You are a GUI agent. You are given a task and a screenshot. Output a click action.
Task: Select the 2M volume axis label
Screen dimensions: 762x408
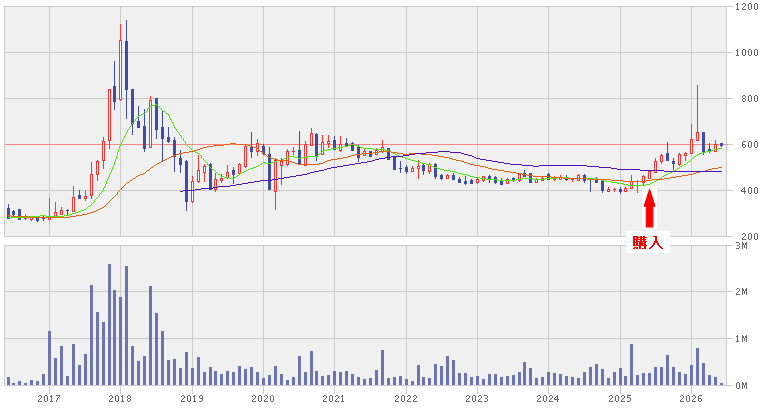pos(742,291)
